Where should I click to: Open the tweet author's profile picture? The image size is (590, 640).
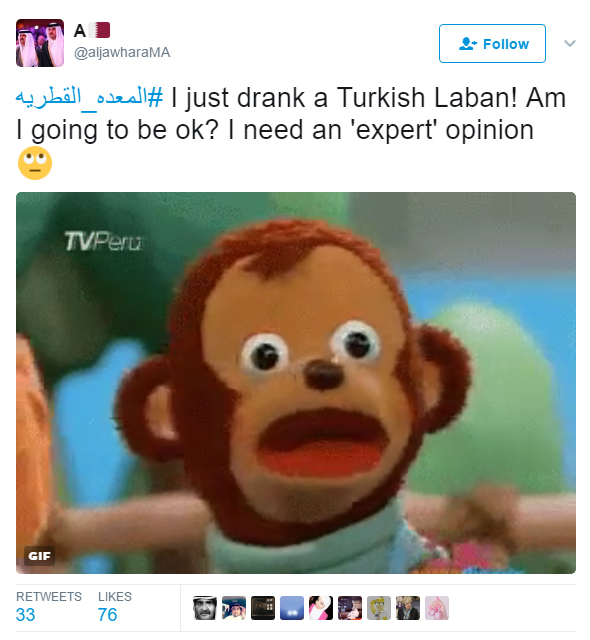40,43
